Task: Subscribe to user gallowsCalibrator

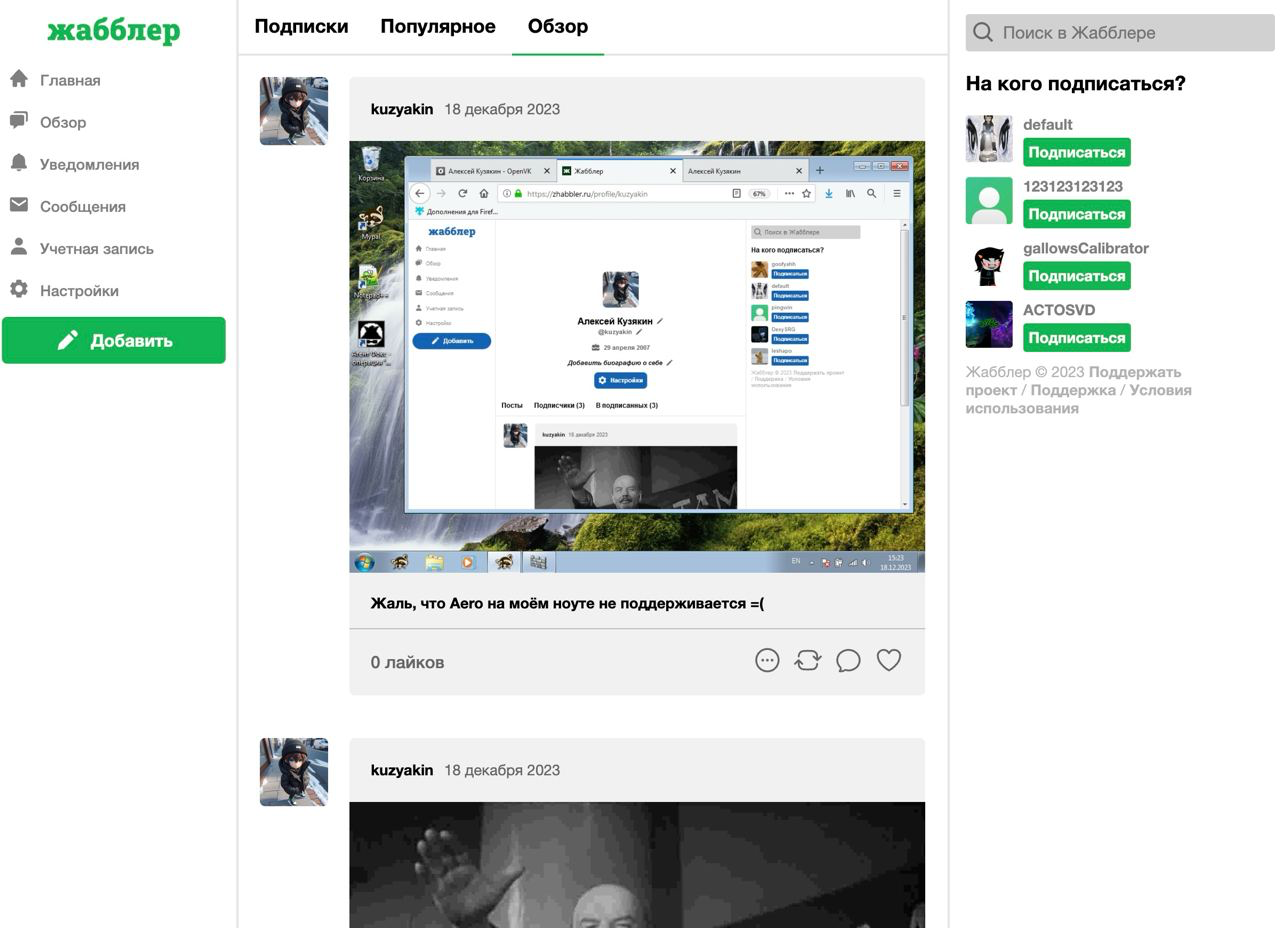Action: pos(1076,276)
